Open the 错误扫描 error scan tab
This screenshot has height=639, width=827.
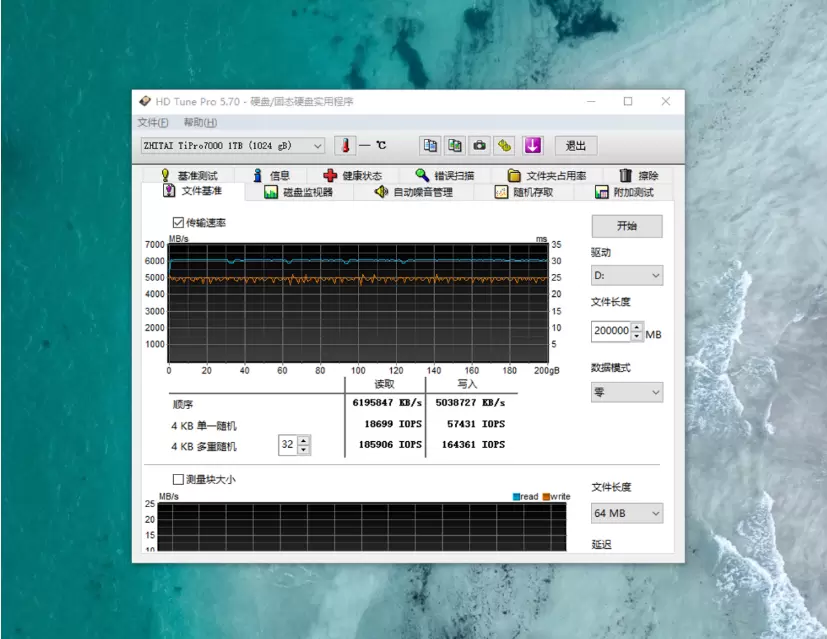point(445,176)
